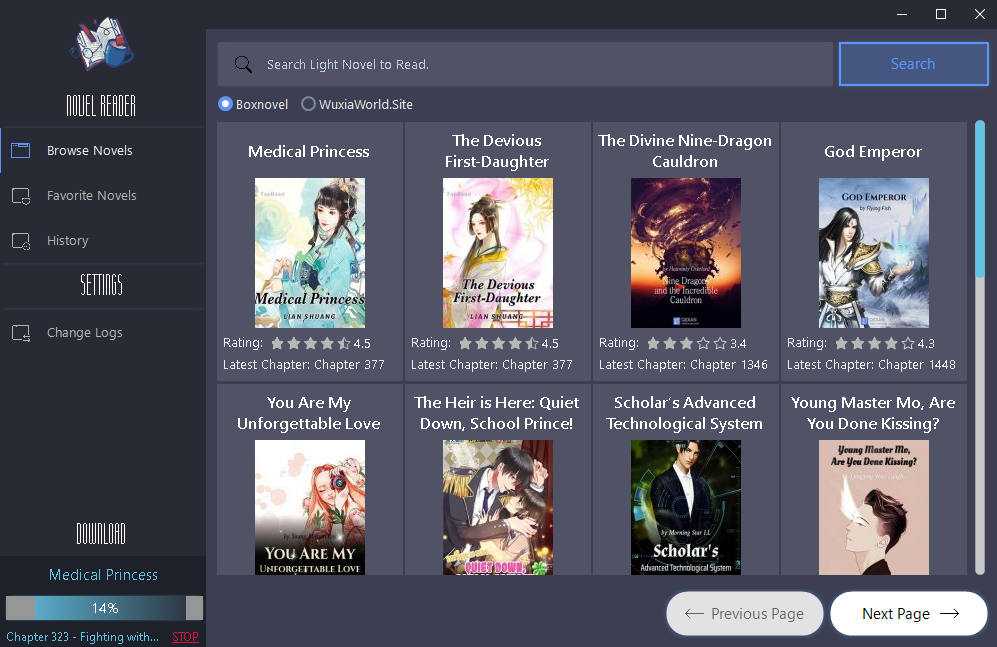
Task: Click the Favorite Novels sidebar icon
Action: [x=20, y=196]
